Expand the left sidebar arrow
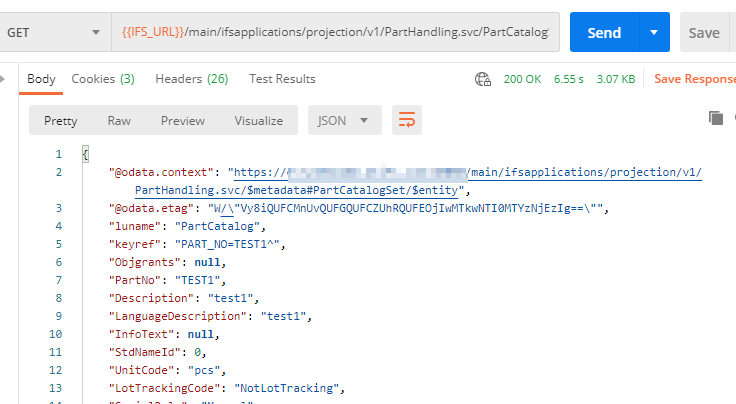The height and width of the screenshot is (404, 736). [x=6, y=79]
